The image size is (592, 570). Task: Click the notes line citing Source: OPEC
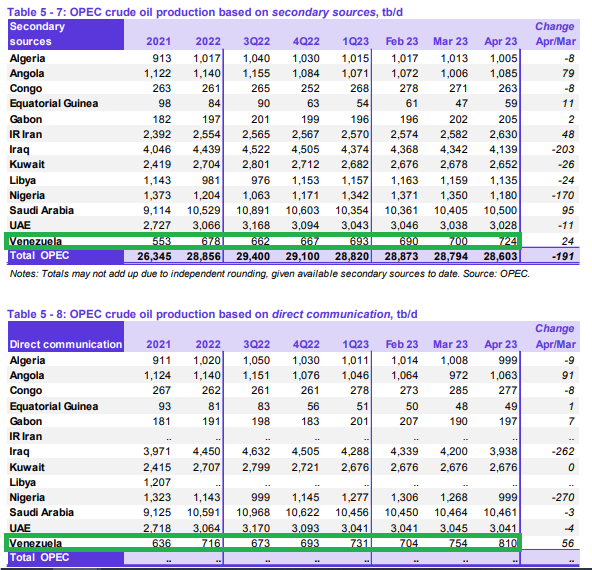point(270,274)
